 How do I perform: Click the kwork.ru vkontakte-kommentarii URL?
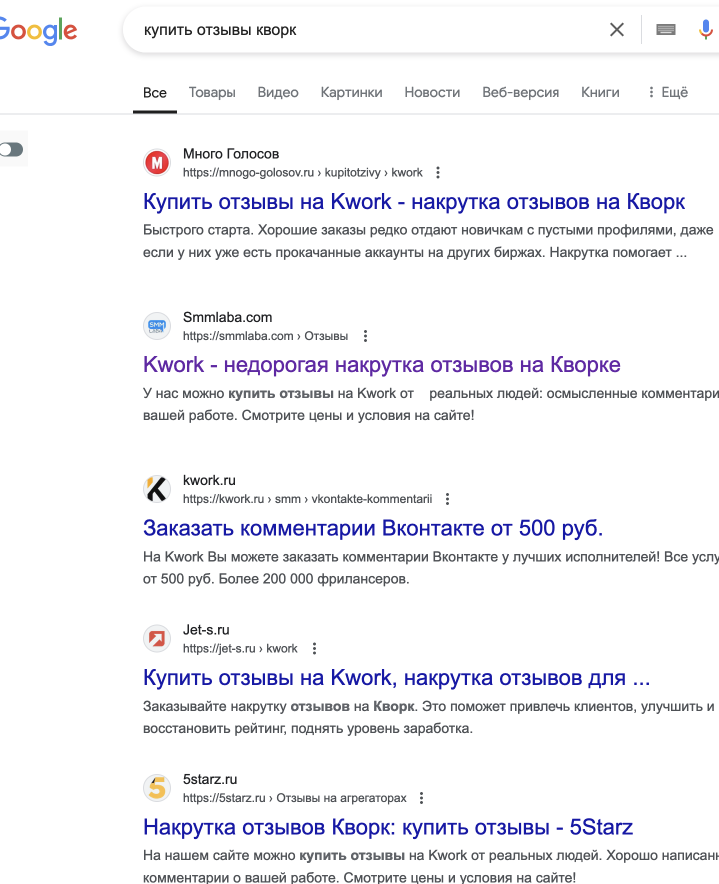[x=307, y=499]
